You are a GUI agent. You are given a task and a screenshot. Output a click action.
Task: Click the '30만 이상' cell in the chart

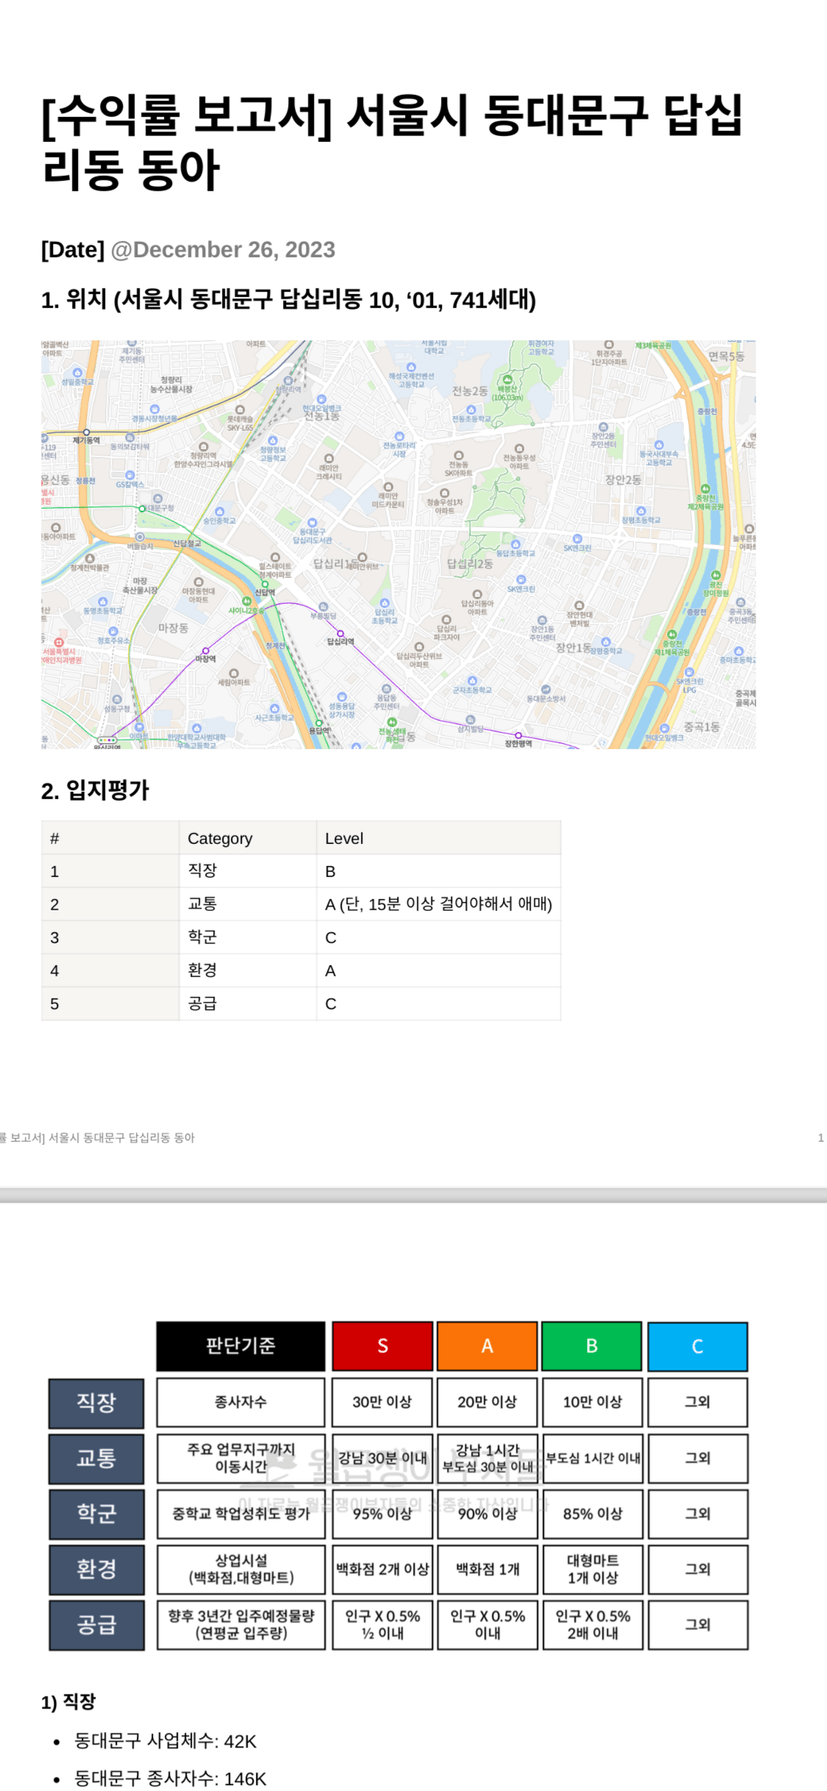point(382,1402)
